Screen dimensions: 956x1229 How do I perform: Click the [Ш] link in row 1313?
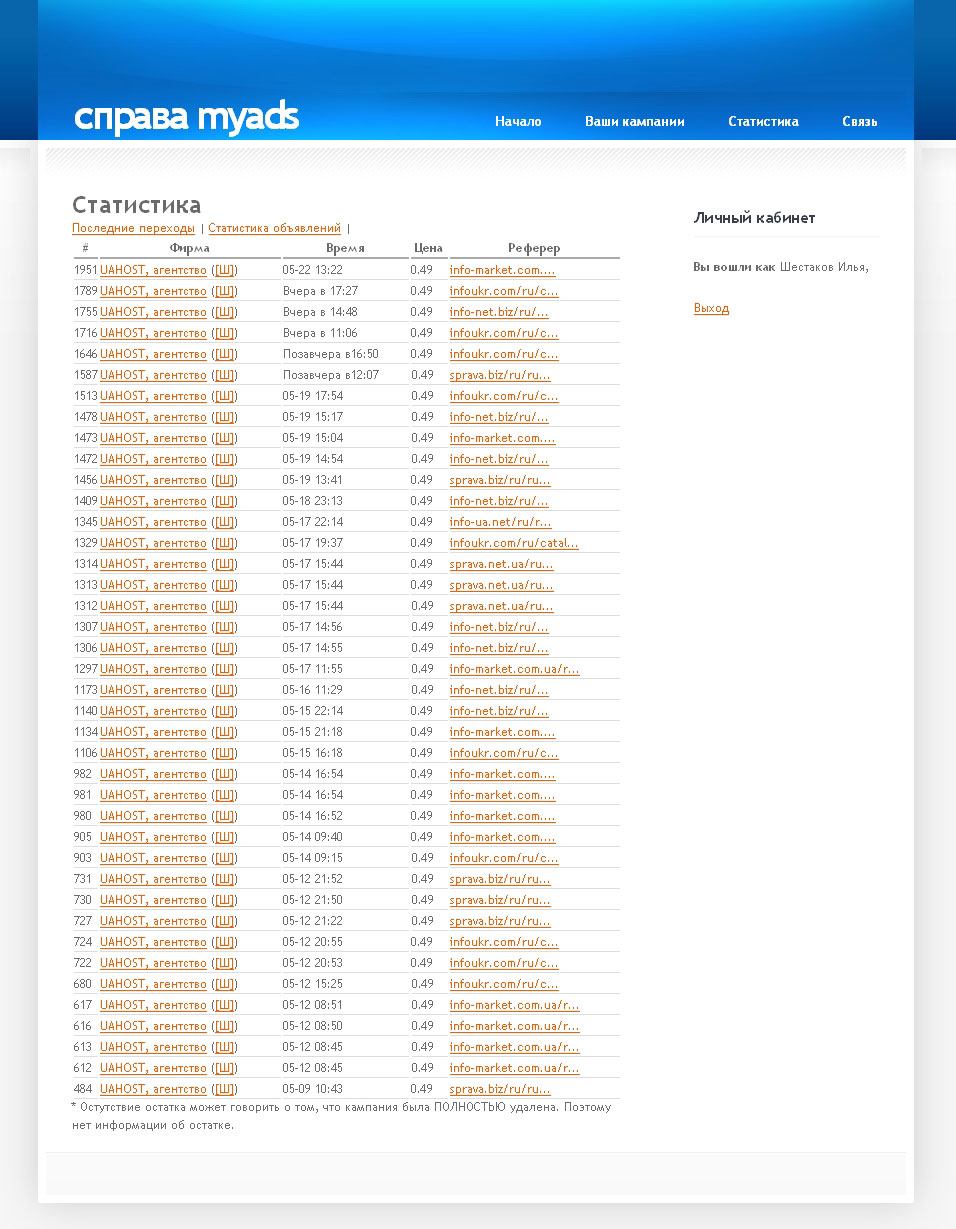pos(226,585)
